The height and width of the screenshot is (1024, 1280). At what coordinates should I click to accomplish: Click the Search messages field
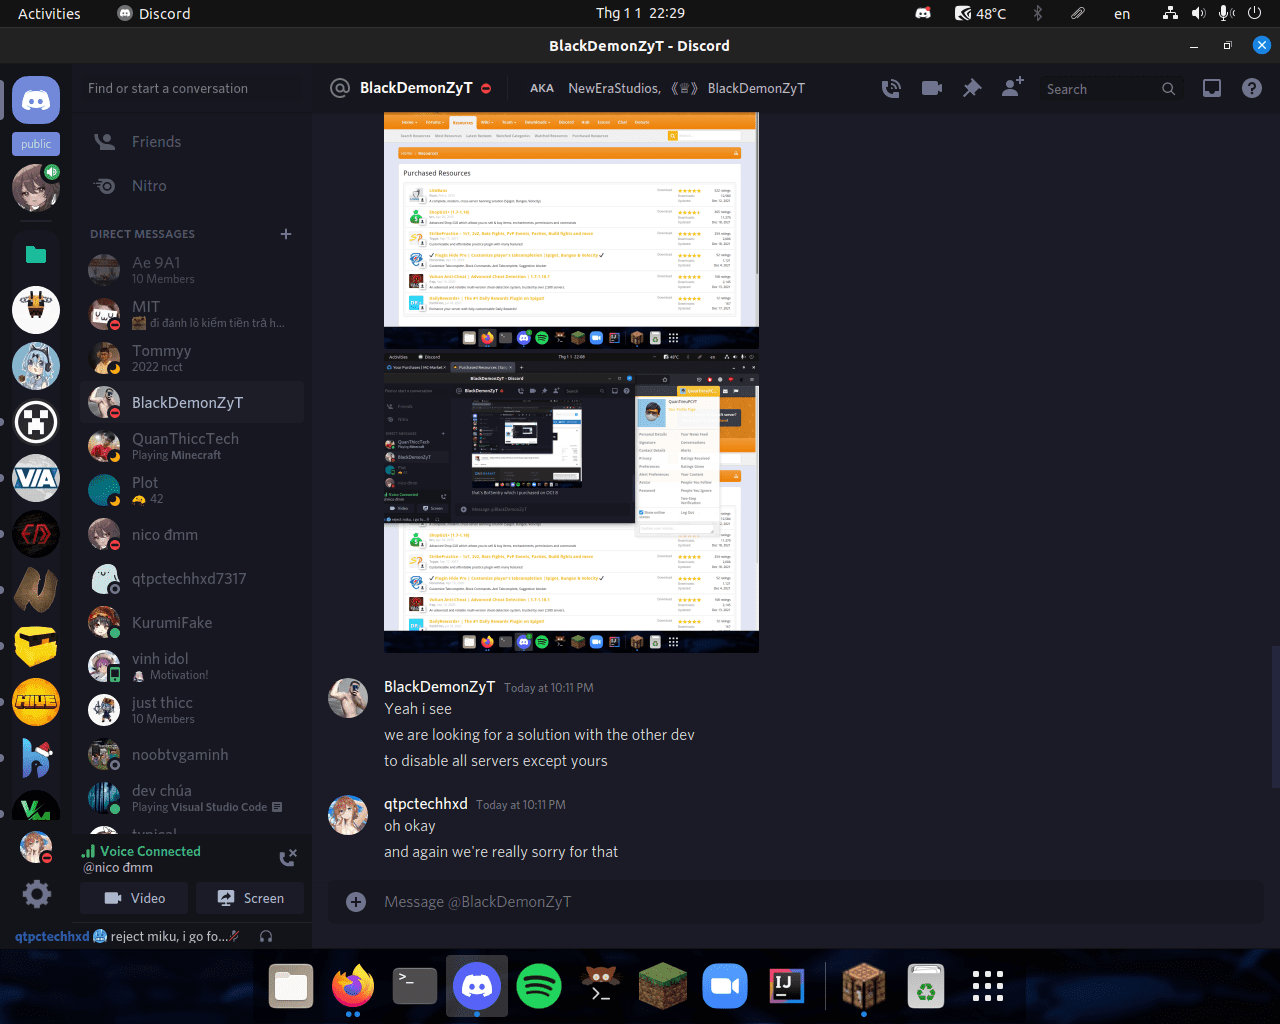[1110, 89]
